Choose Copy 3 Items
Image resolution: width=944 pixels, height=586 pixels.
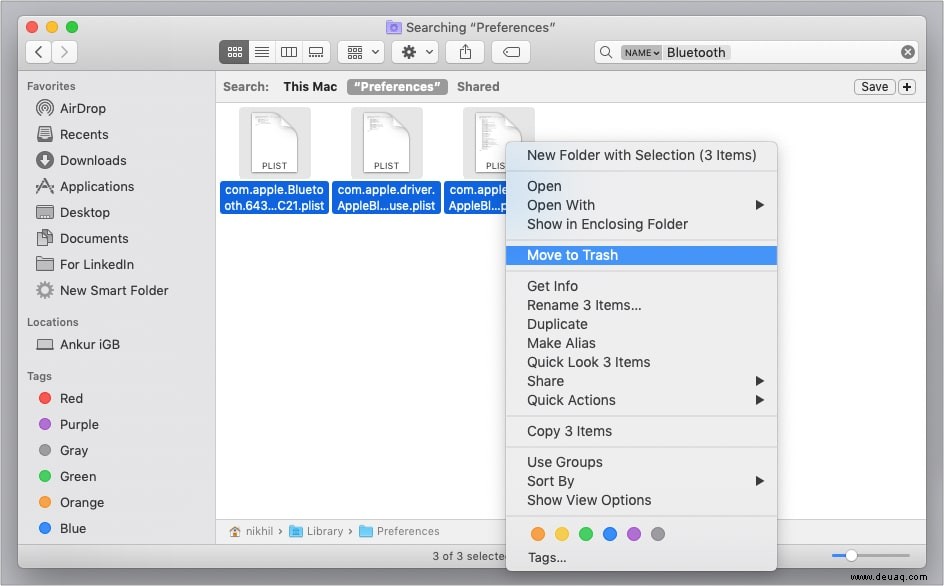641,431
